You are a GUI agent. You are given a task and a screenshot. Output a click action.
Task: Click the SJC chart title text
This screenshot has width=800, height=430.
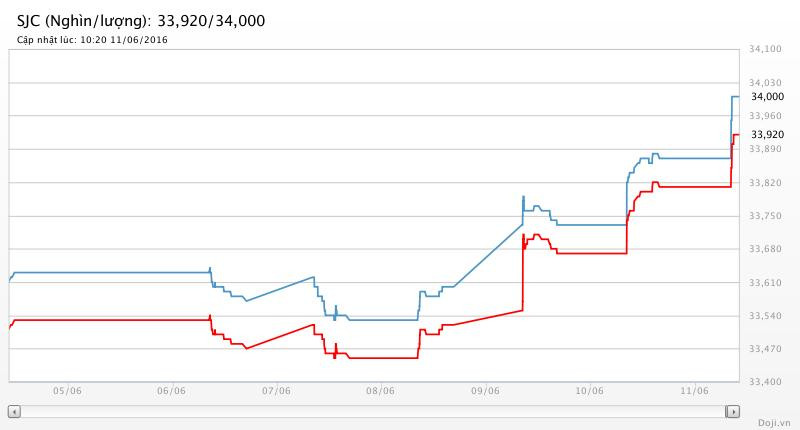pyautogui.click(x=140, y=20)
